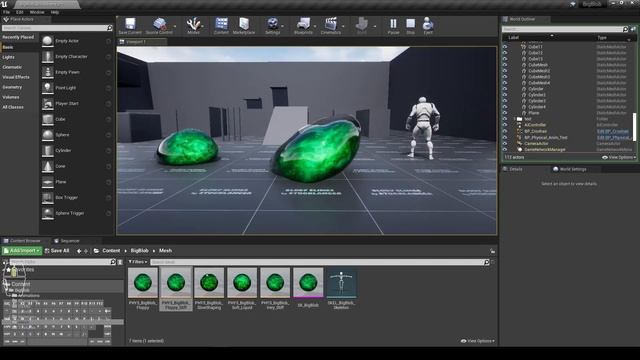Click the World Outliner search field
The width and height of the screenshot is (640, 360).
tap(565, 29)
